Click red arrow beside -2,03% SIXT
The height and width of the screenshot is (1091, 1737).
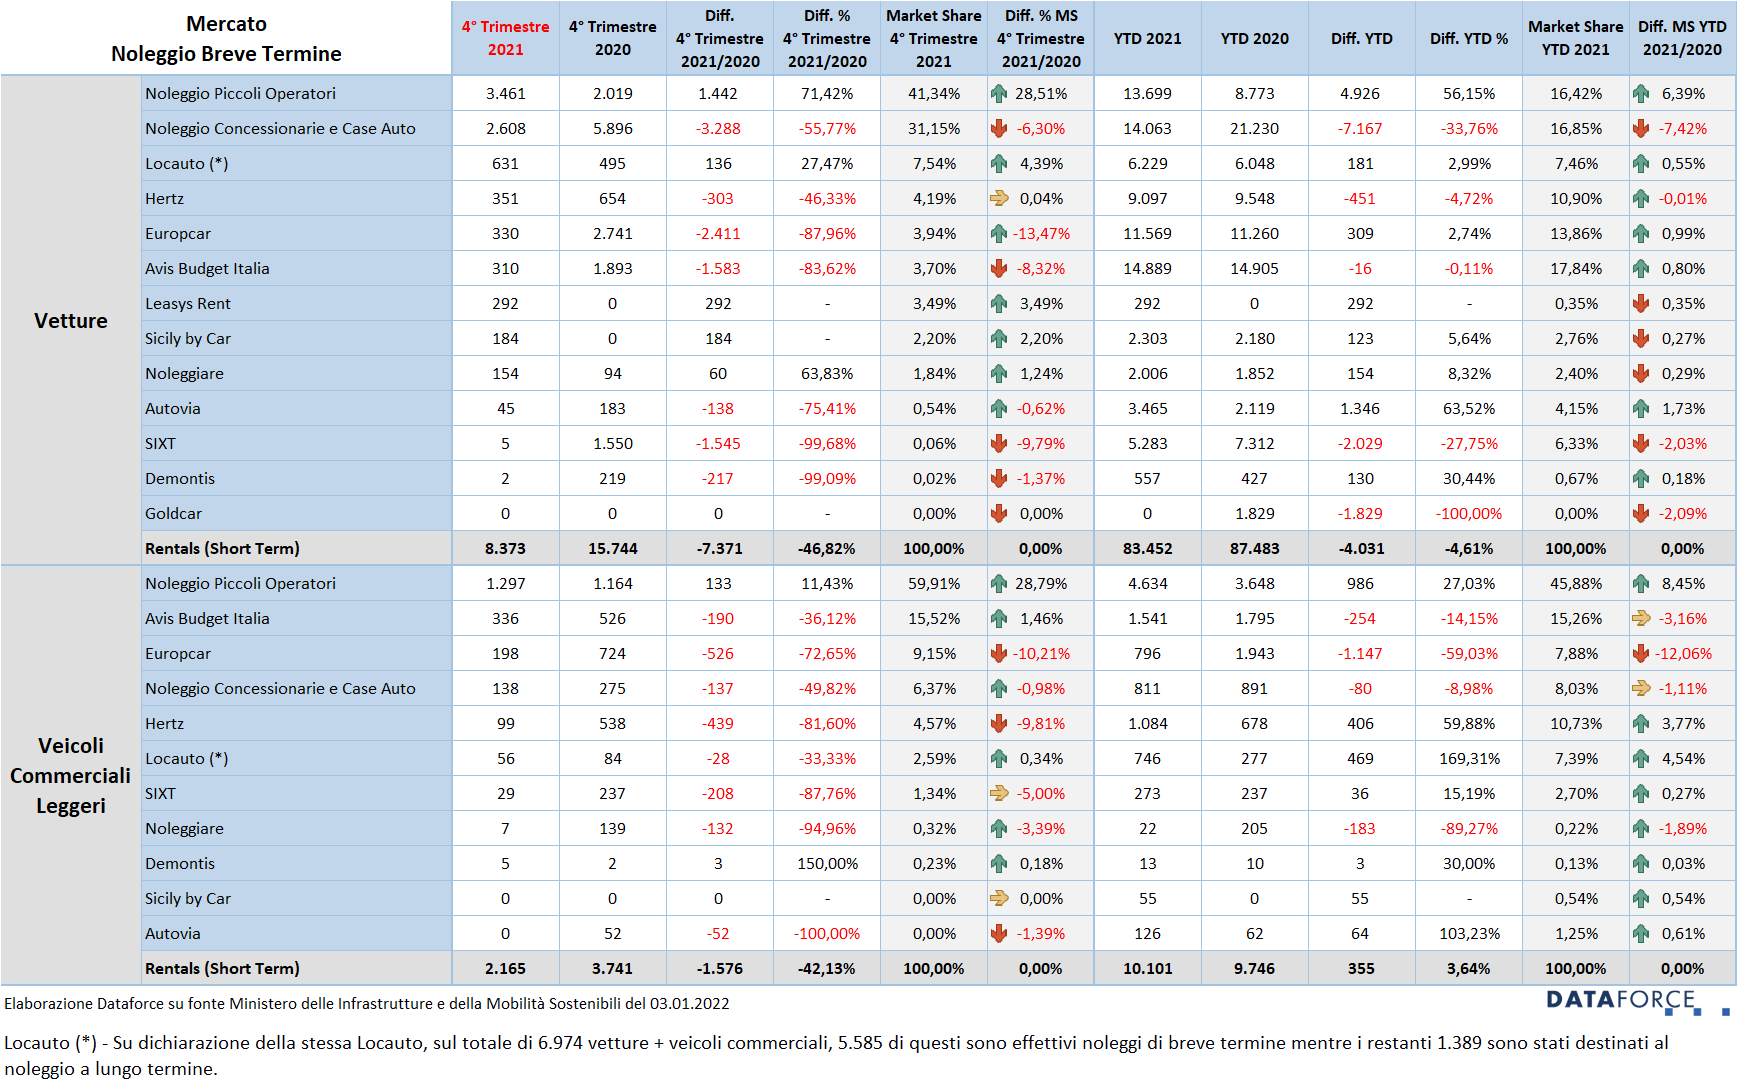pos(1641,444)
